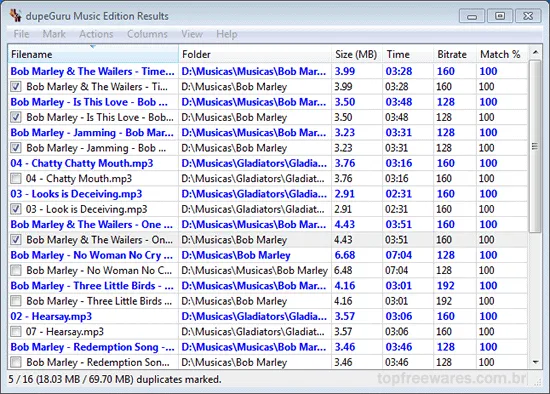The width and height of the screenshot is (550, 394).
Task: Select reference row 'Bob Marley - No Woman No Cry ...'
Action: pyautogui.click(x=268, y=255)
